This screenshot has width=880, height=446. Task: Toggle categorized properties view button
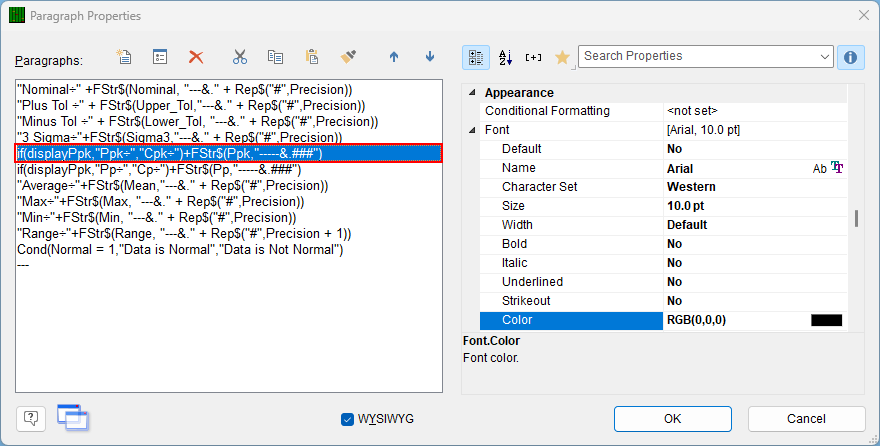click(x=476, y=57)
